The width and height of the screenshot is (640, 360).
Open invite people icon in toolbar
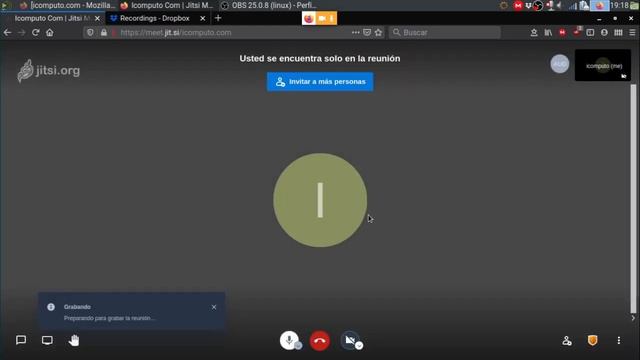pos(567,340)
